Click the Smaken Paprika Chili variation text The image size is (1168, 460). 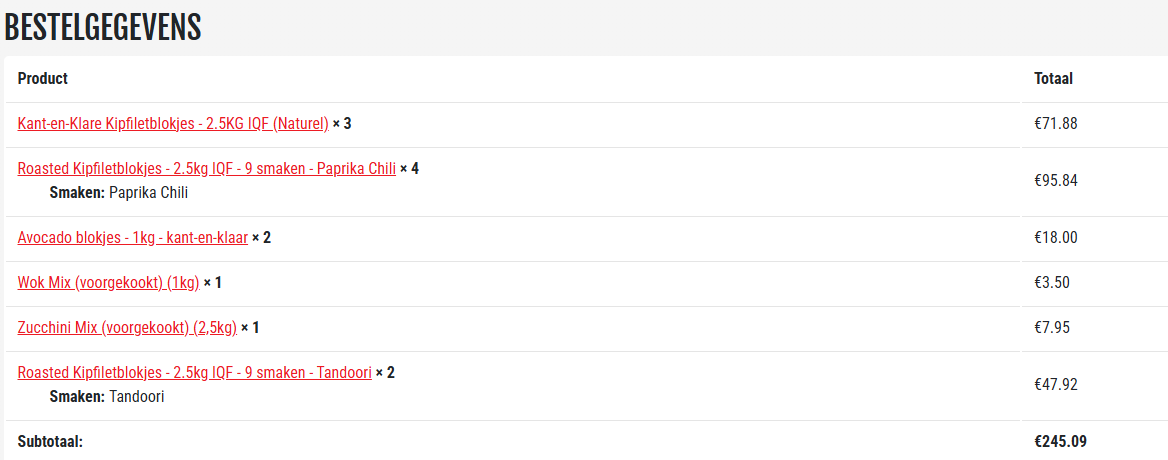tap(119, 193)
